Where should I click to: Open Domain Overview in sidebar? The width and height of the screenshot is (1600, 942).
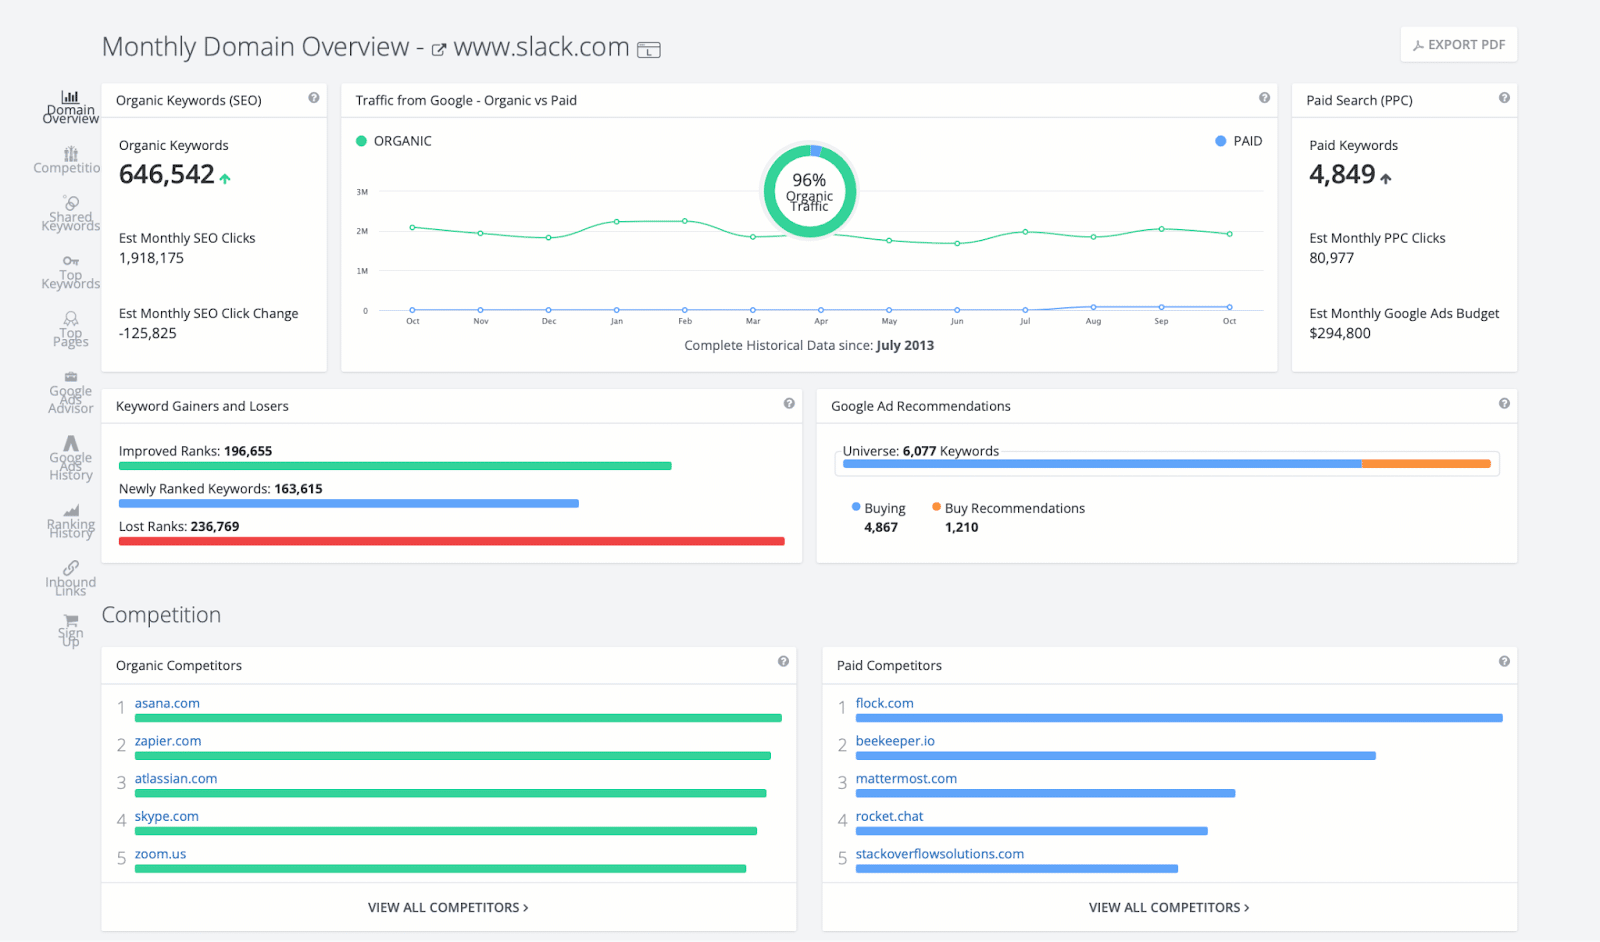(x=70, y=108)
